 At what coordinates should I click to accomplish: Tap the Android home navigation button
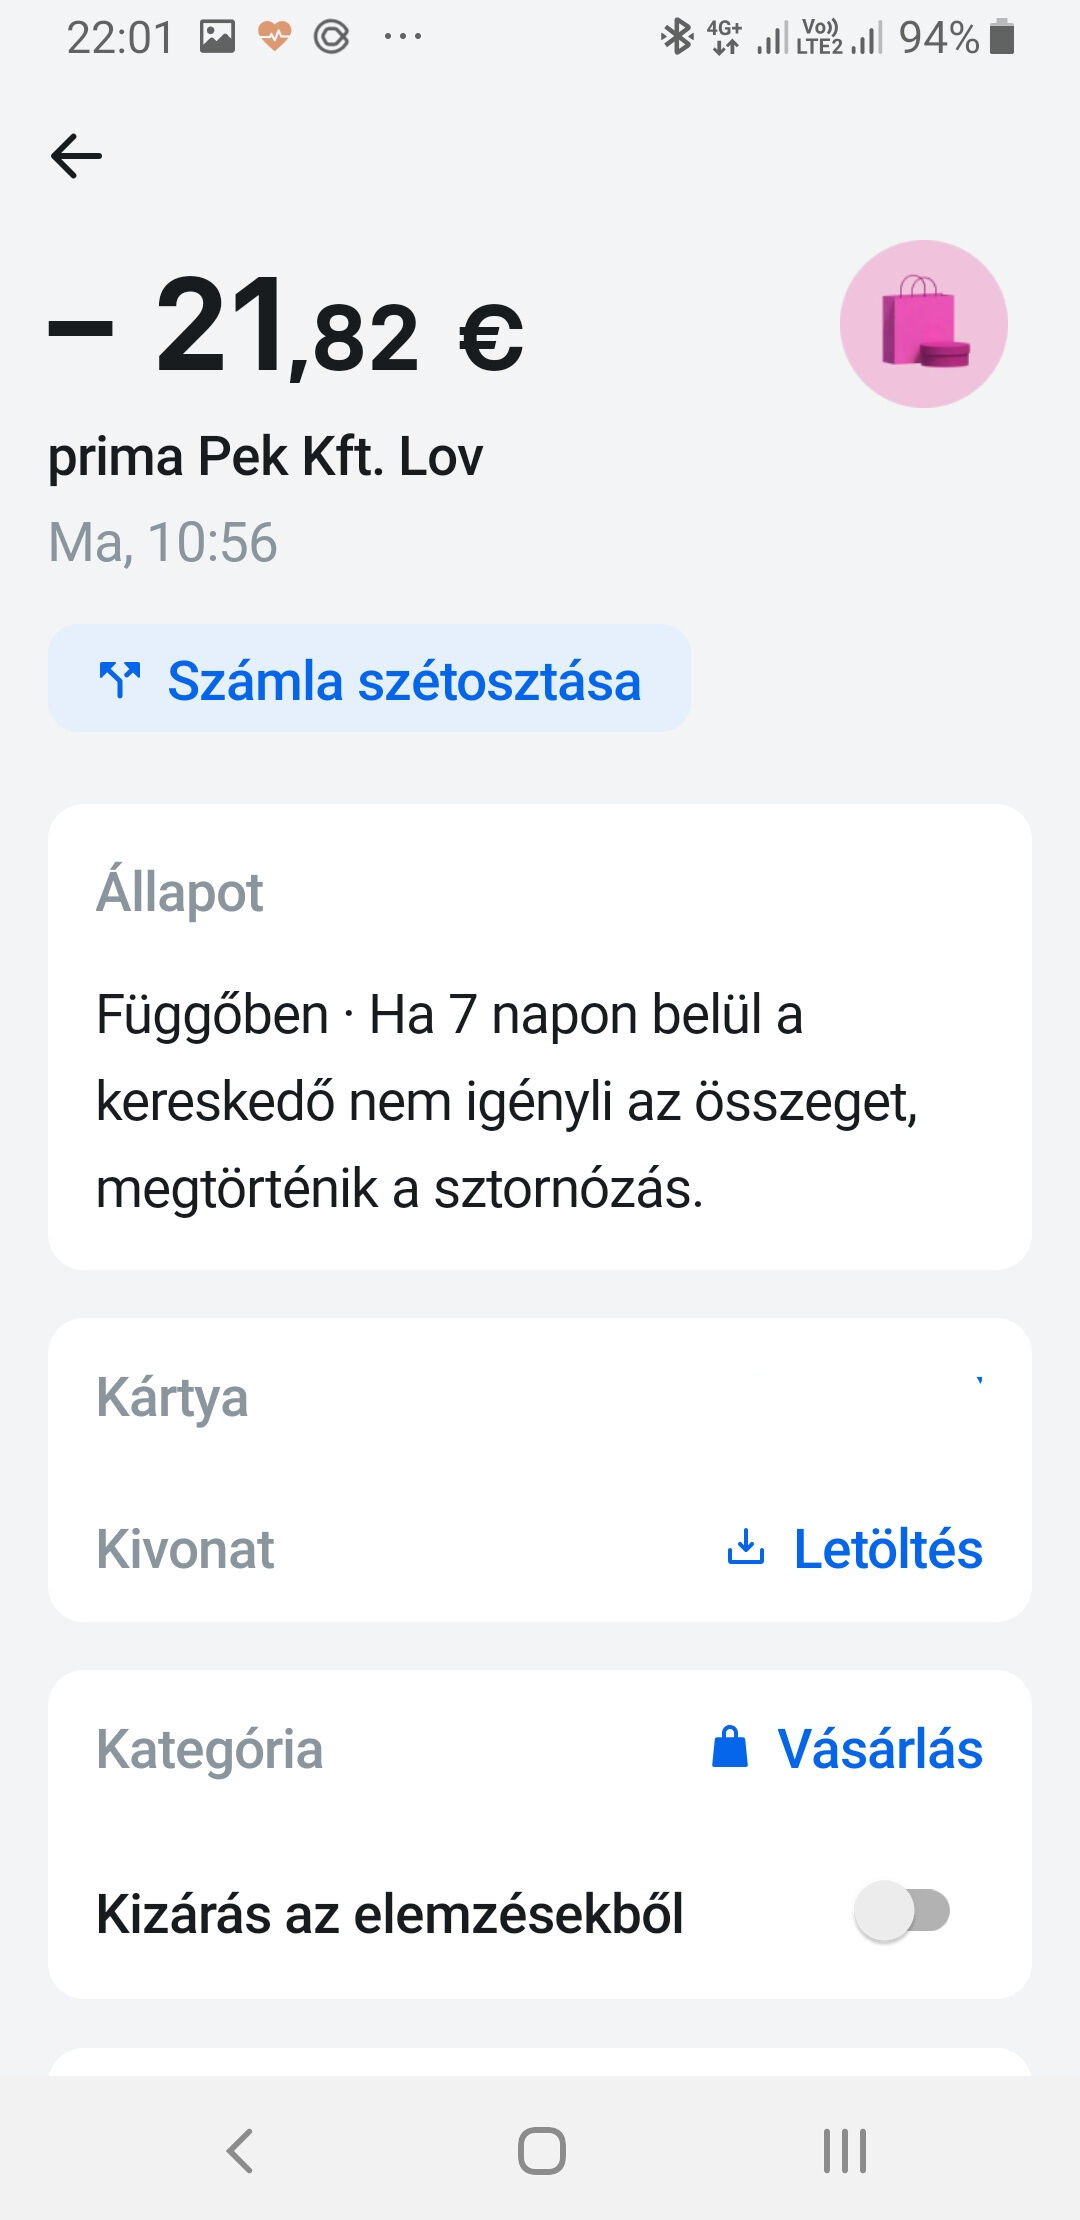tap(541, 2150)
